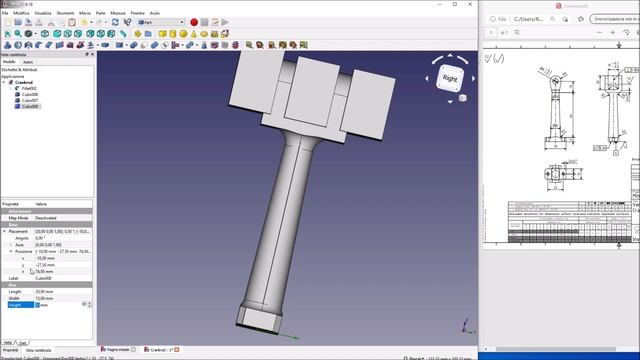Expand the Asse property row

(11, 245)
